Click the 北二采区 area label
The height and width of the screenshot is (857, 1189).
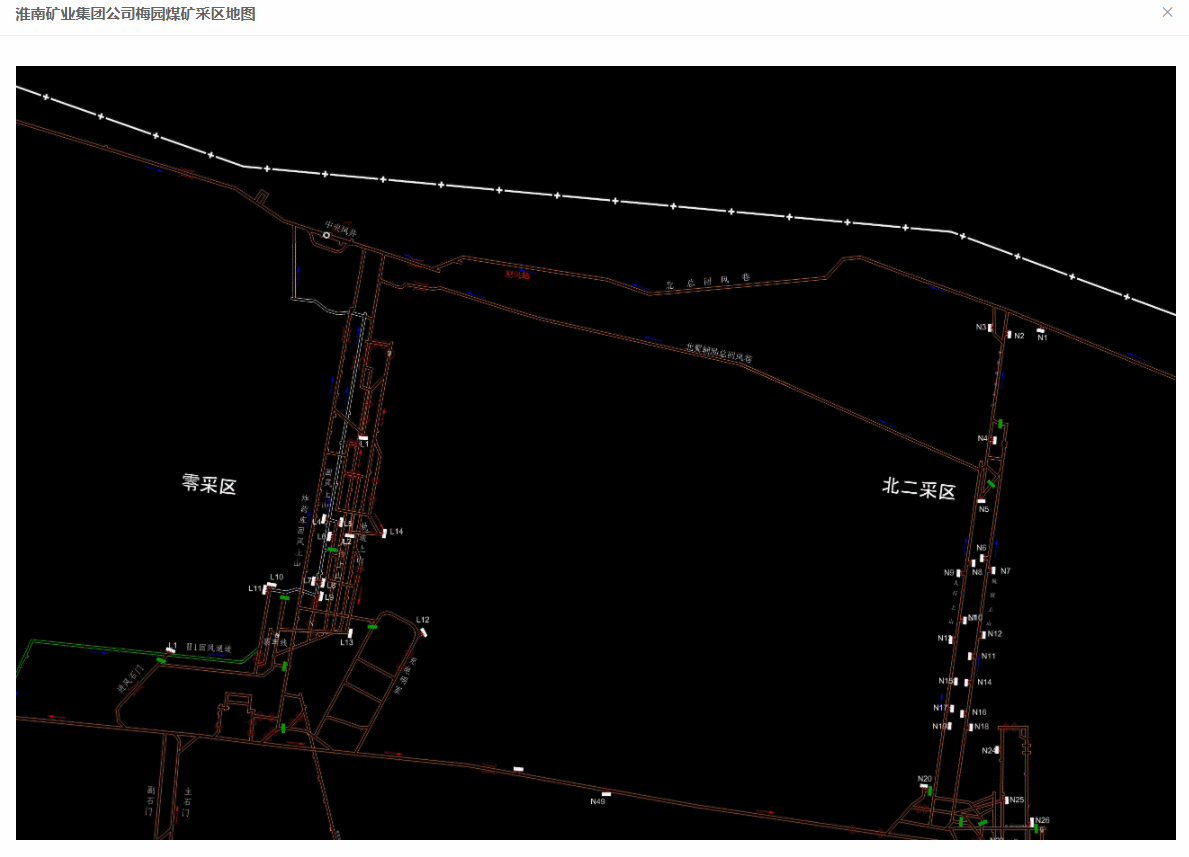(918, 489)
